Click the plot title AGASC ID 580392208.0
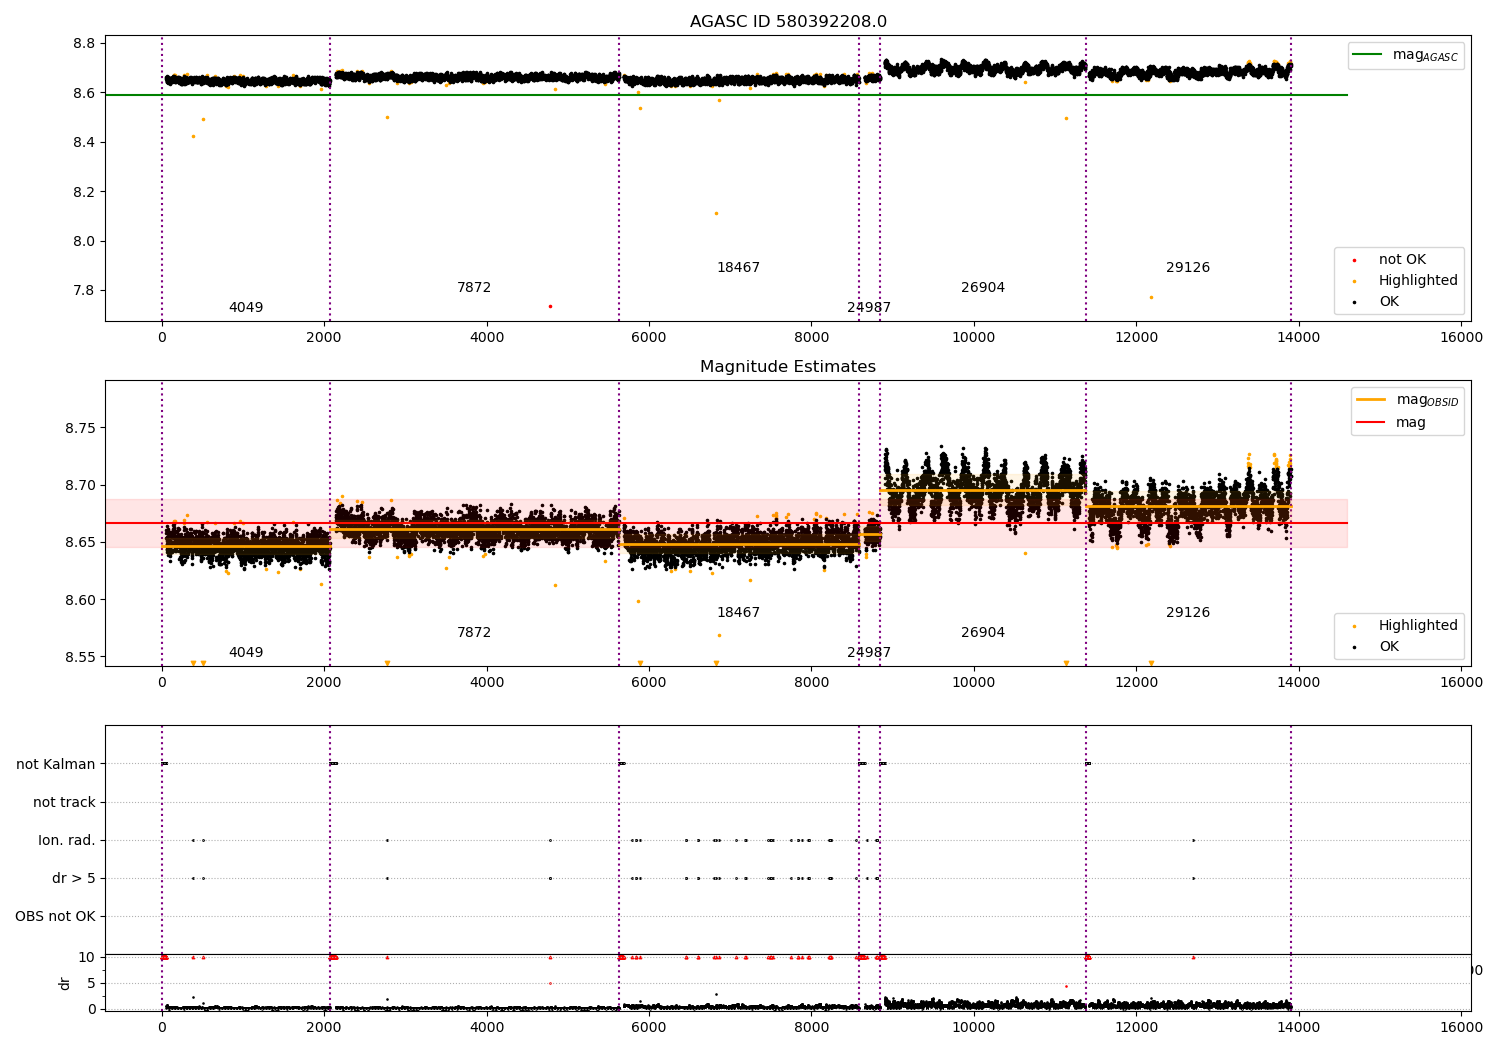This screenshot has height=1050, width=1500. 788,22
